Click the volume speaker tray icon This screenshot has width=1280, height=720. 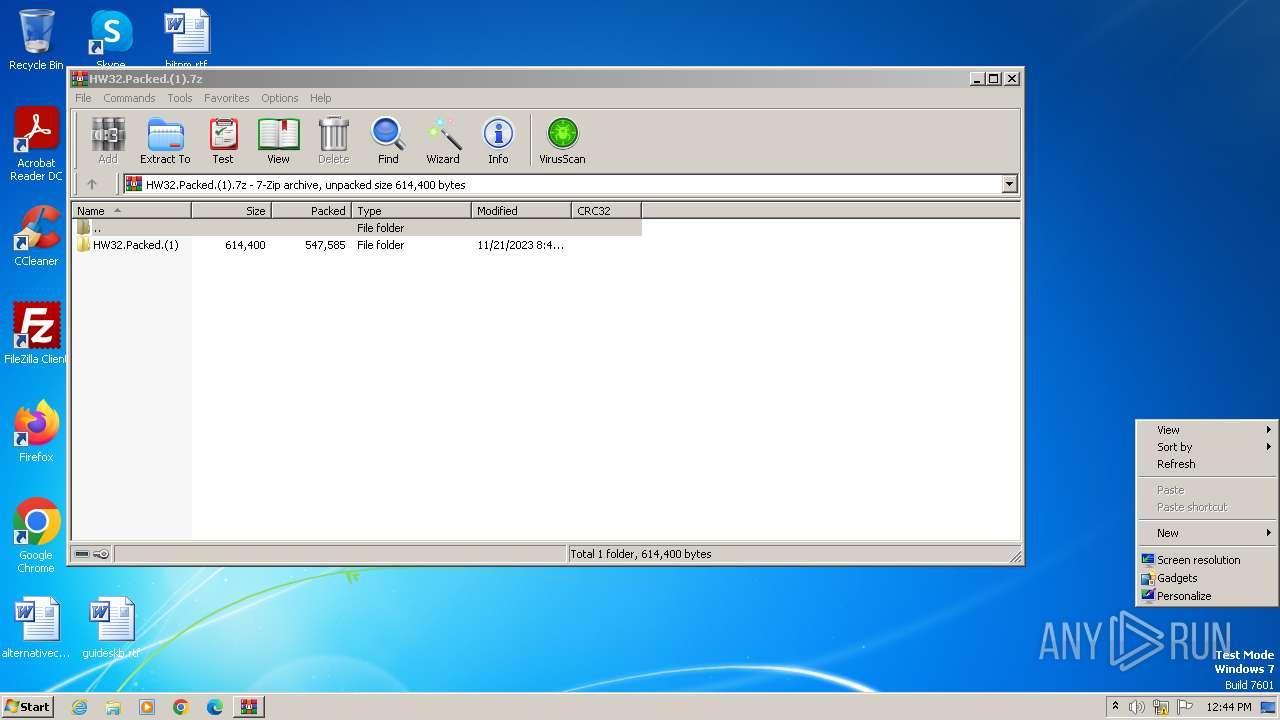pyautogui.click(x=1137, y=707)
